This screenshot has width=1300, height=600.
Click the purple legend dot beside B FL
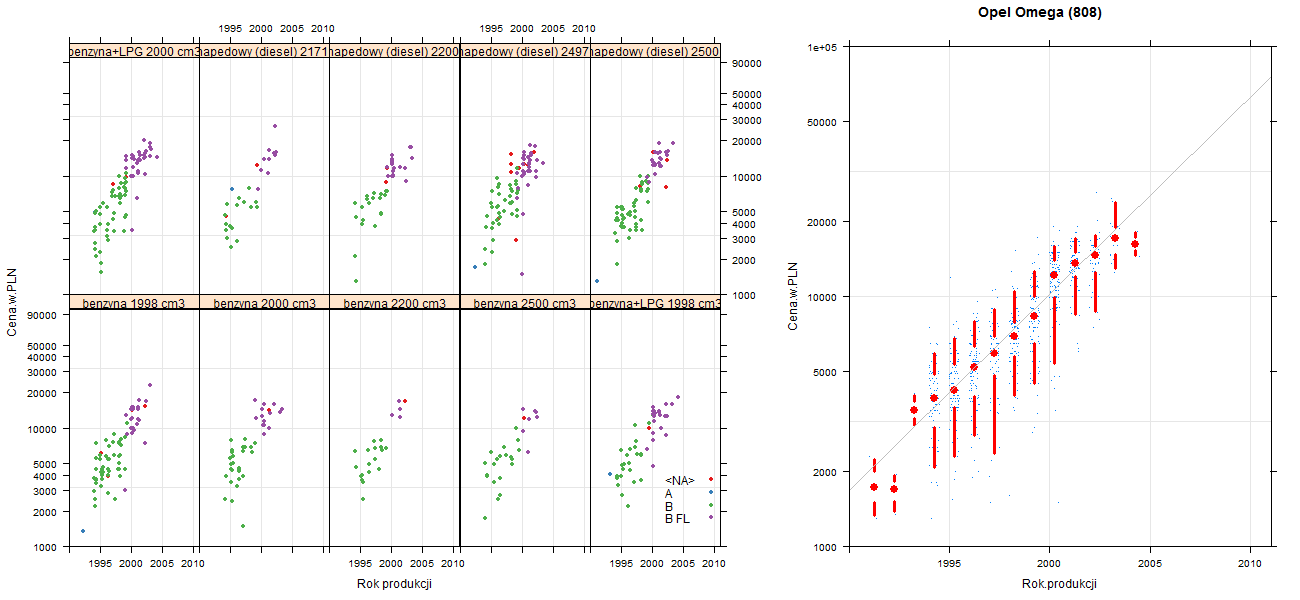[x=710, y=517]
